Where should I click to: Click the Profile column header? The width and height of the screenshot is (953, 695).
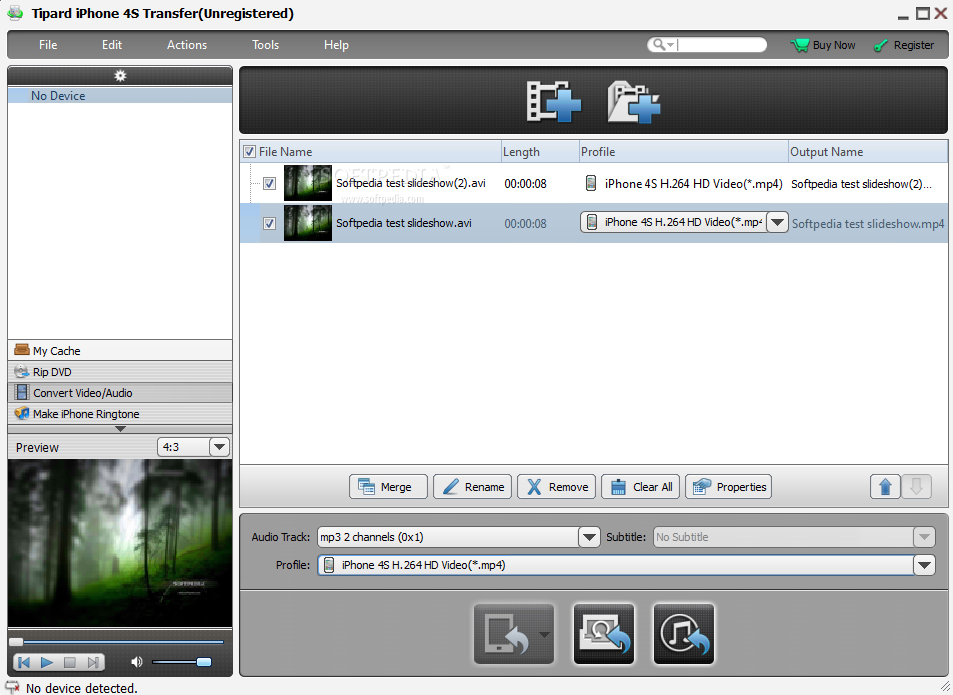[x=683, y=152]
